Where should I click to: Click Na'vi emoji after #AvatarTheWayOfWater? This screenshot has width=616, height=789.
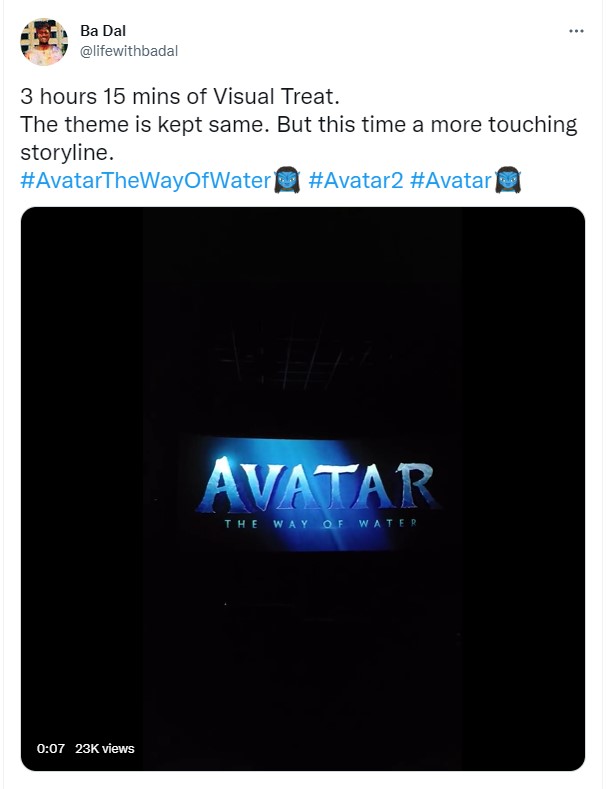(x=287, y=181)
